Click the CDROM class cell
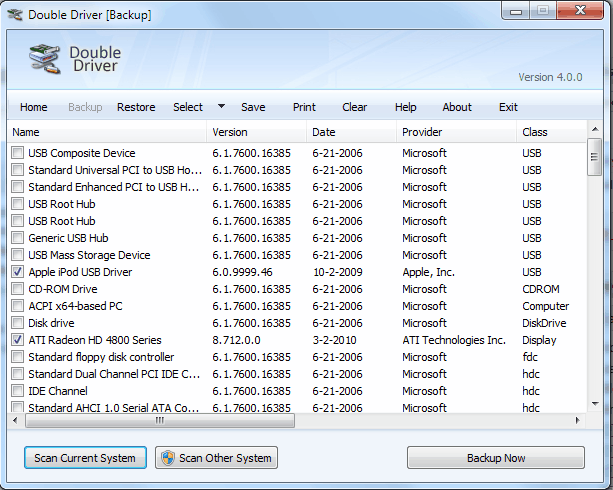The width and height of the screenshot is (613, 490). (541, 289)
